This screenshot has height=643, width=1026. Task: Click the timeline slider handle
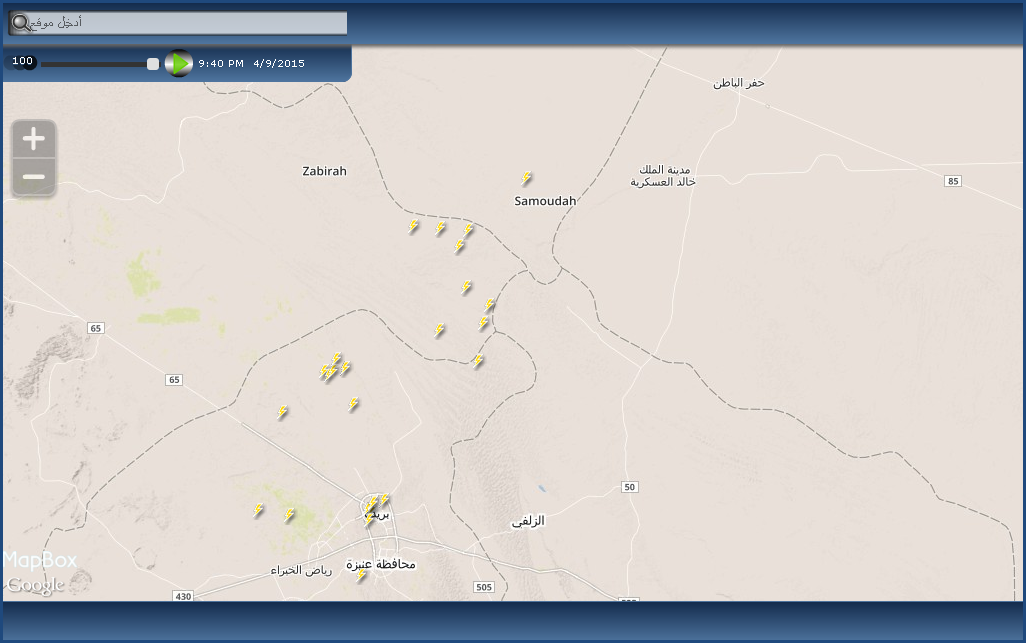[x=152, y=63]
